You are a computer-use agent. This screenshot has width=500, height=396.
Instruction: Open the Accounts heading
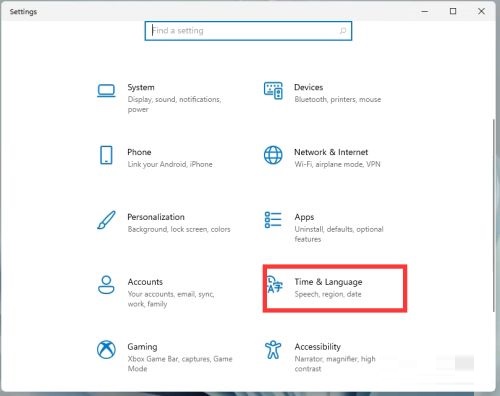145,282
